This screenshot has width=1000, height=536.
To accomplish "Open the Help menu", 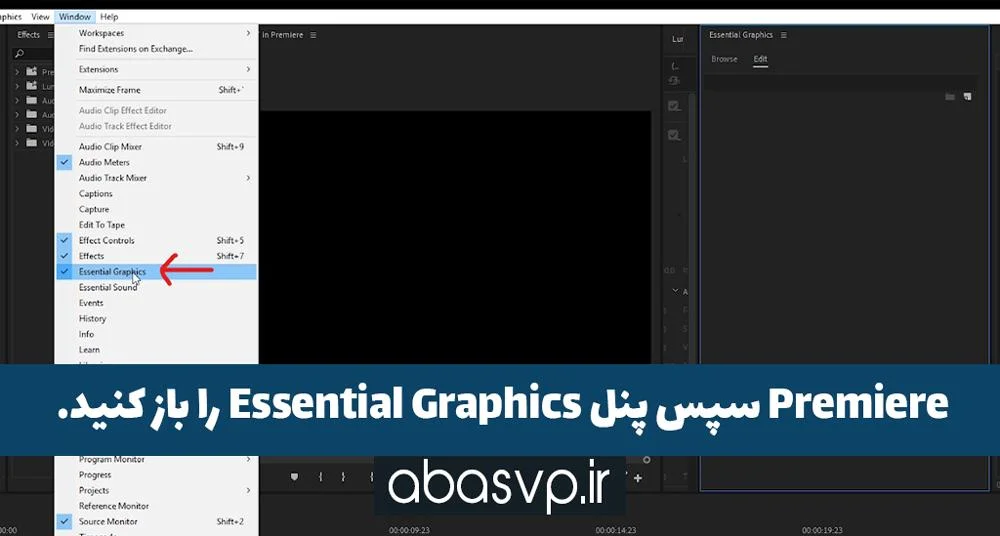I will point(109,17).
